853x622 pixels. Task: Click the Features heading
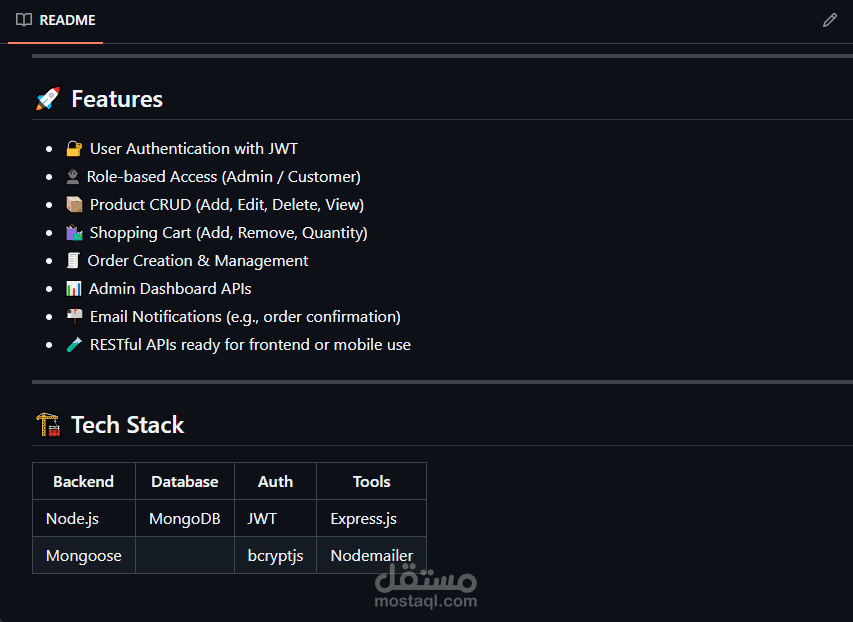(x=117, y=99)
